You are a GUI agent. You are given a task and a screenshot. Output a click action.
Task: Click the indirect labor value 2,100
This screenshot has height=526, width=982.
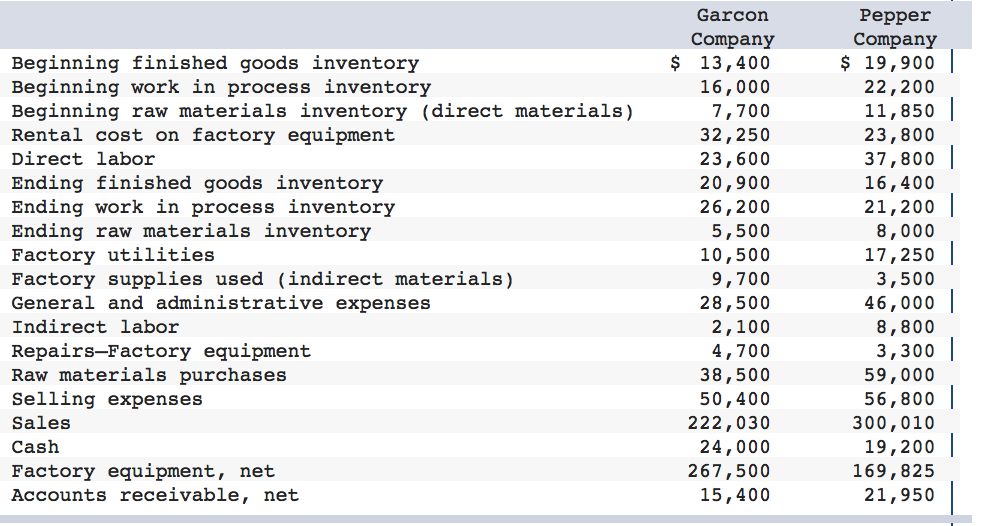pos(741,327)
